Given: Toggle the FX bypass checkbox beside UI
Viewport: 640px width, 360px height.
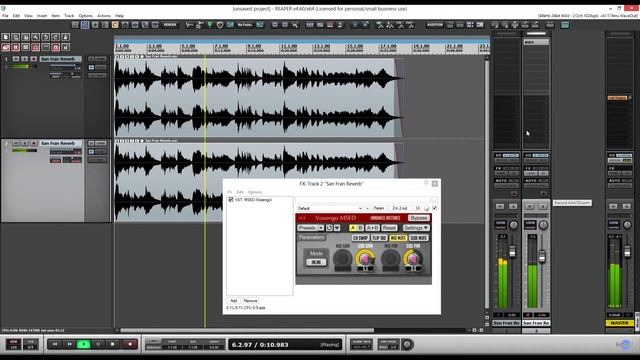Looking at the screenshot, I should coord(435,208).
